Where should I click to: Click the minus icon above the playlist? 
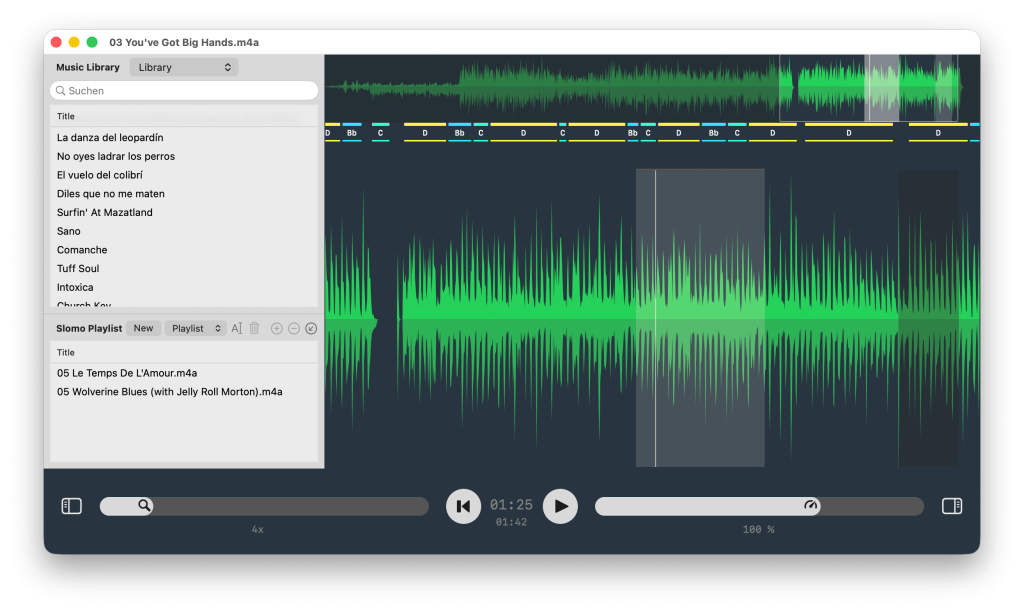pyautogui.click(x=294, y=328)
